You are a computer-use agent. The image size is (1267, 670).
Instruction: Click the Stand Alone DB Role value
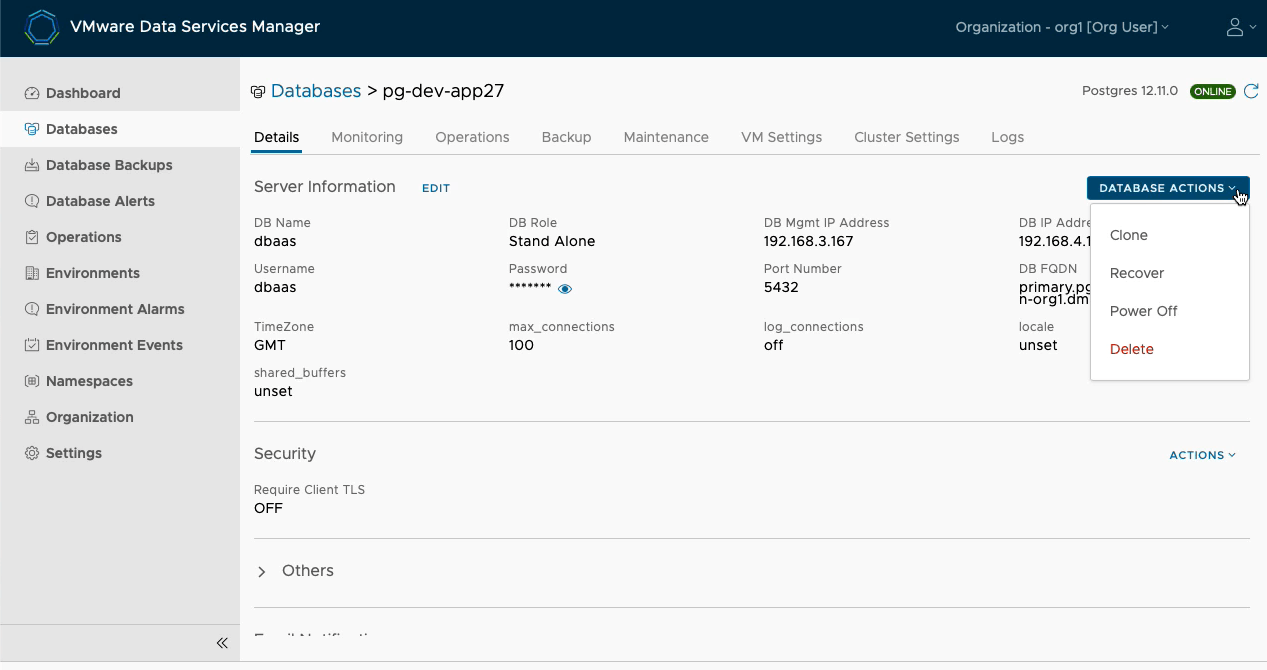[552, 241]
